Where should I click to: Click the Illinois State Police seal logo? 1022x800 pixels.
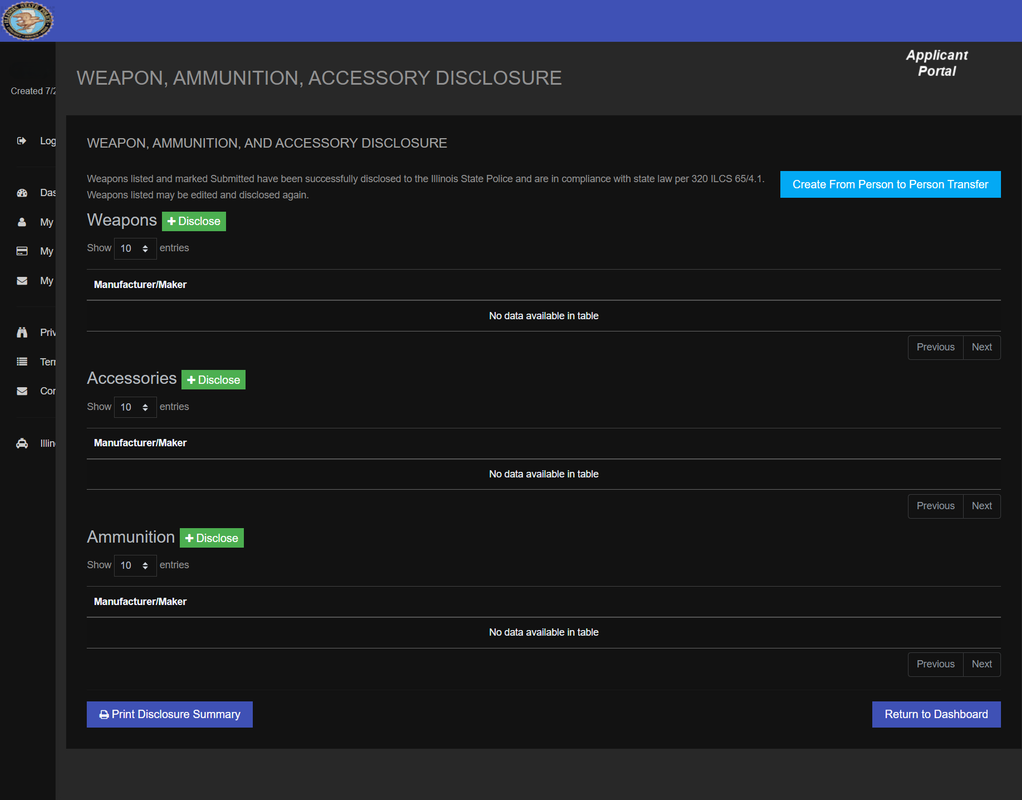pyautogui.click(x=27, y=20)
